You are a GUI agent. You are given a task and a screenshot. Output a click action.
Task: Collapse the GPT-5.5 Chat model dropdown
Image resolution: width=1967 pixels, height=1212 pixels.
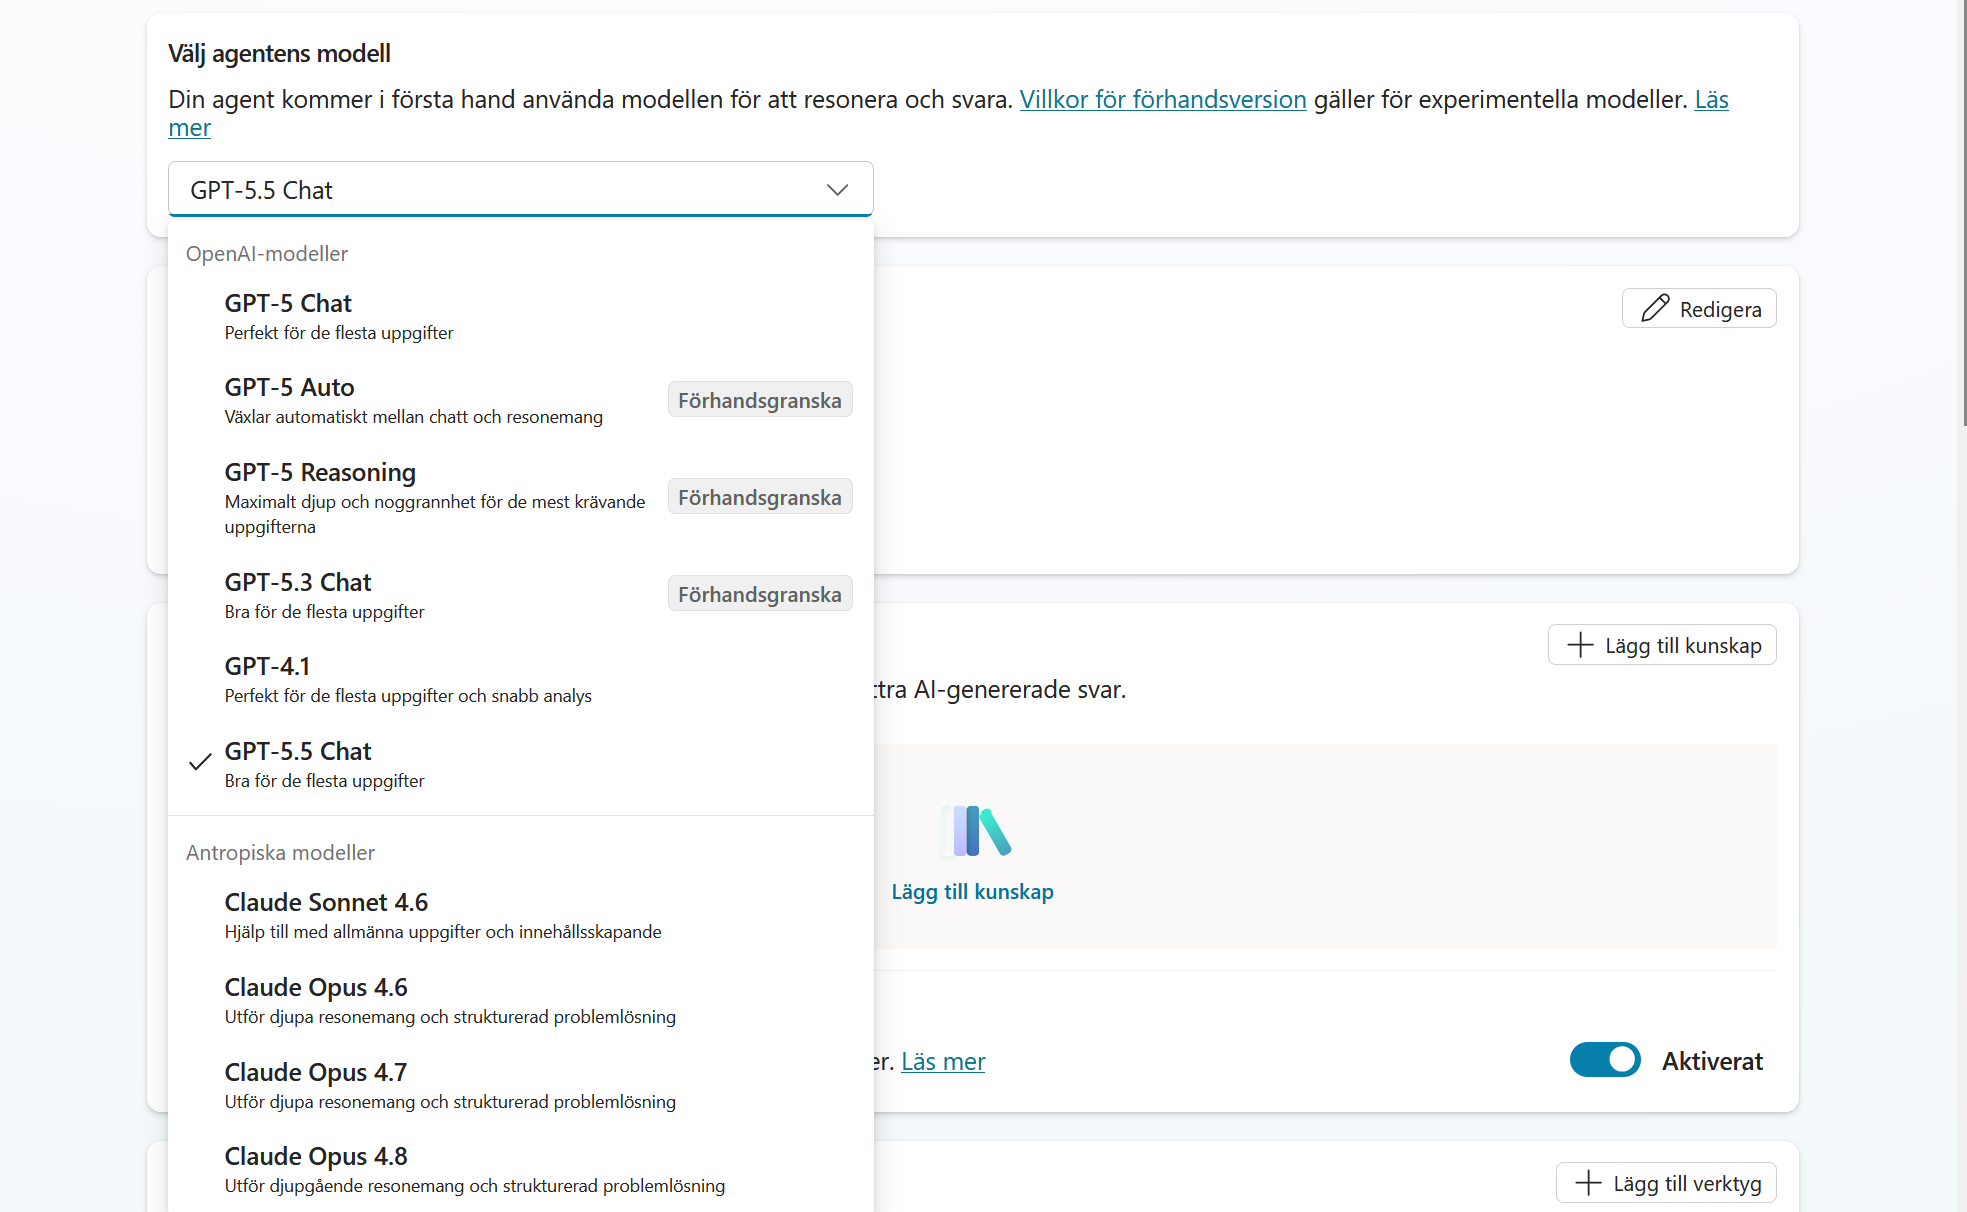[520, 189]
